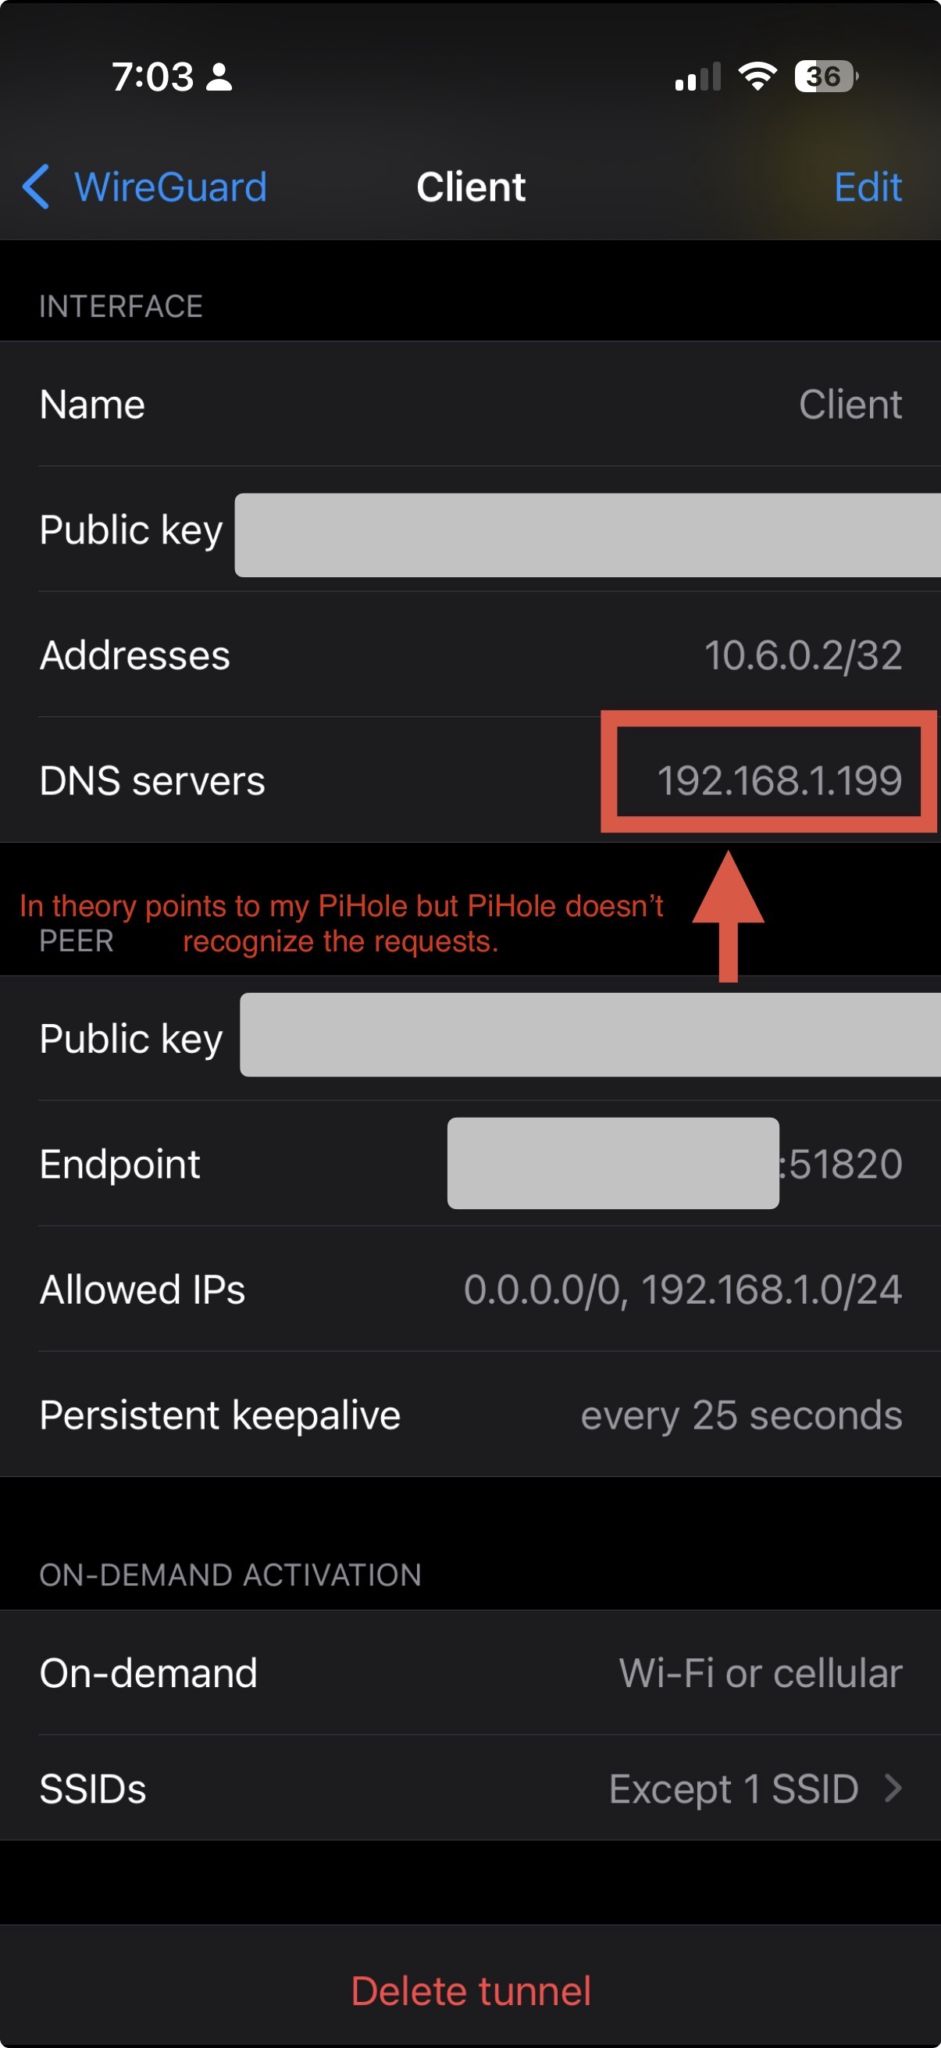Tap the 7:03 status bar clock
The width and height of the screenshot is (941, 2048).
tap(152, 77)
